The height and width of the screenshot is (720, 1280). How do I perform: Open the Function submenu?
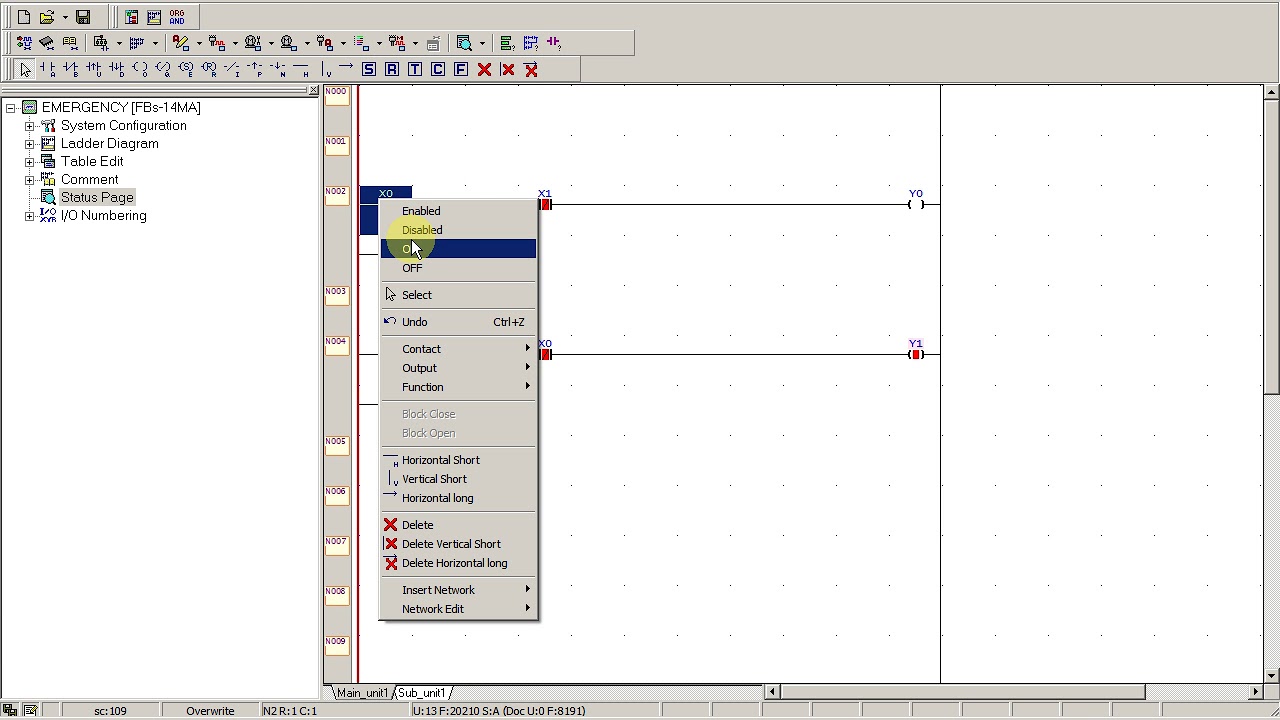point(458,387)
